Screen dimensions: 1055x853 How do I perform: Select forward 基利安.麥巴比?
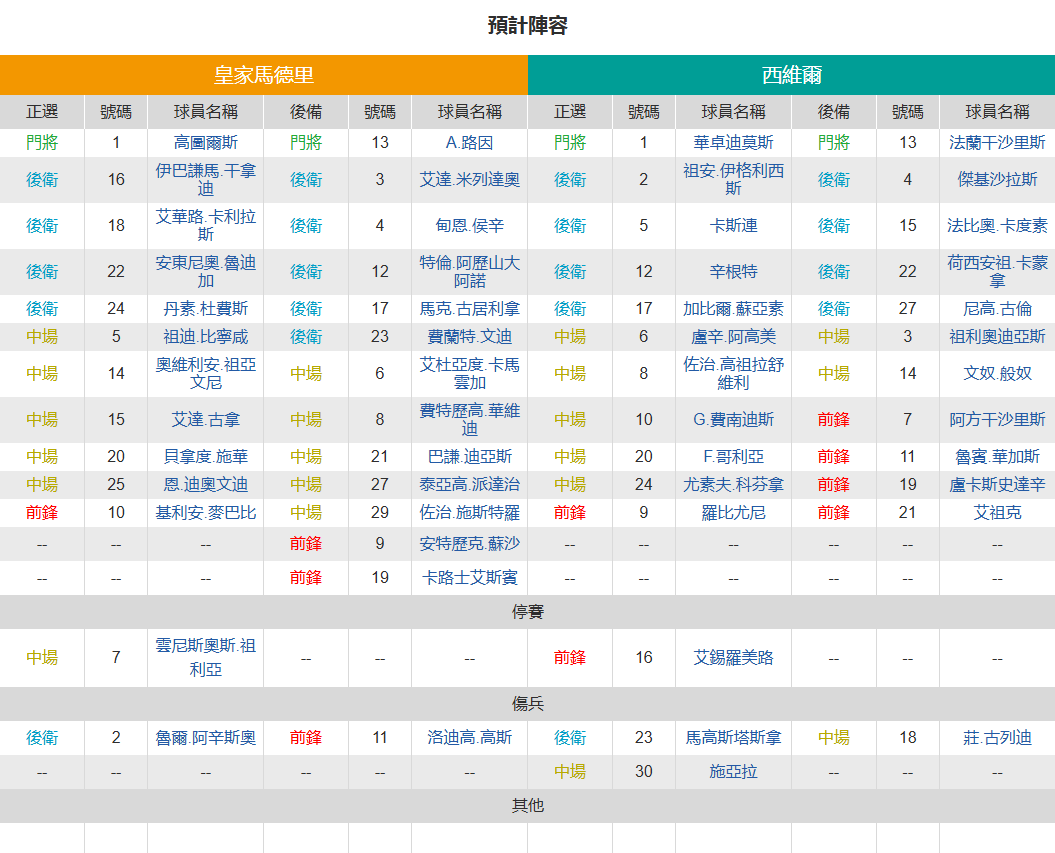click(x=205, y=513)
